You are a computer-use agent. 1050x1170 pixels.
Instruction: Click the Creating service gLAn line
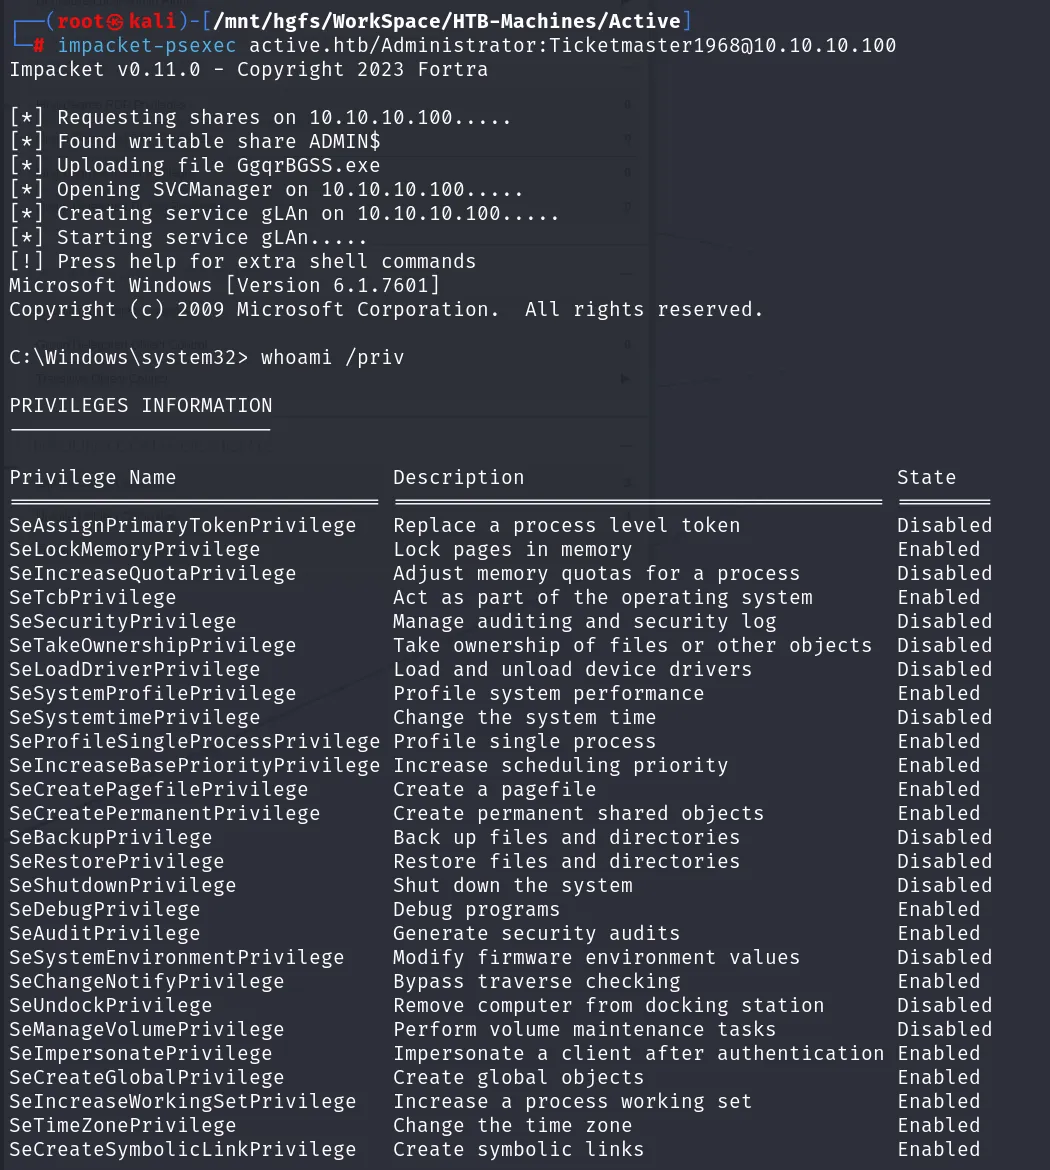pos(284,213)
